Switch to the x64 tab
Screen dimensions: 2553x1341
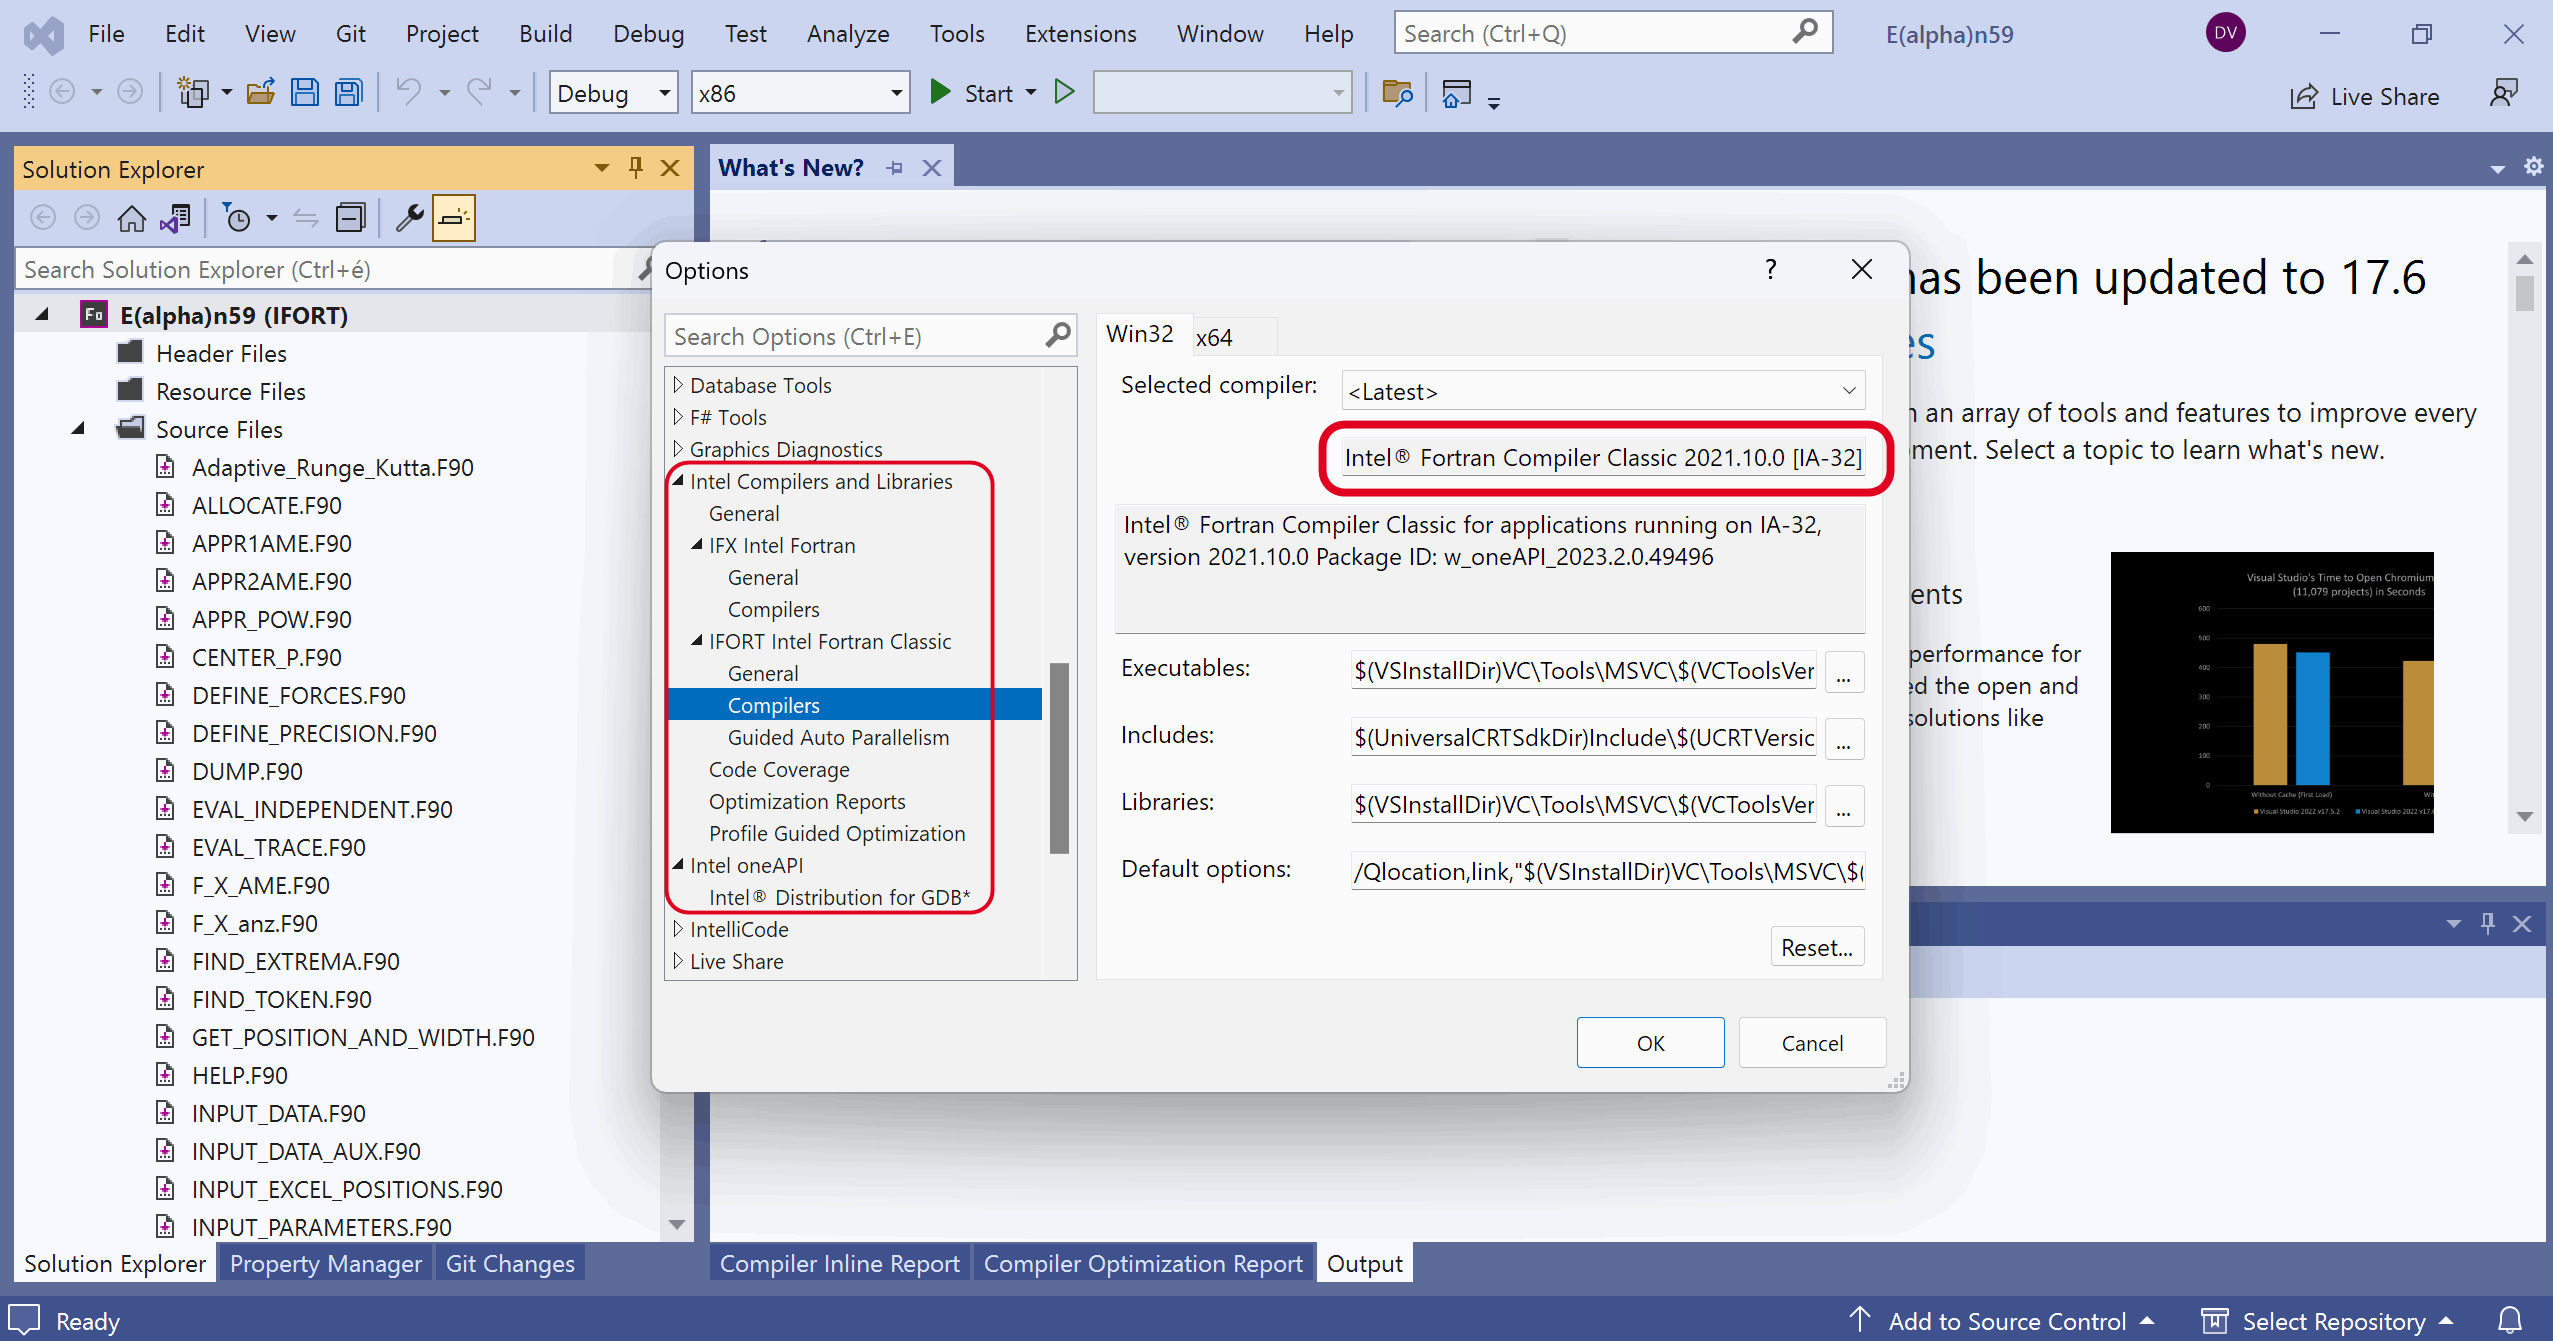coord(1214,337)
